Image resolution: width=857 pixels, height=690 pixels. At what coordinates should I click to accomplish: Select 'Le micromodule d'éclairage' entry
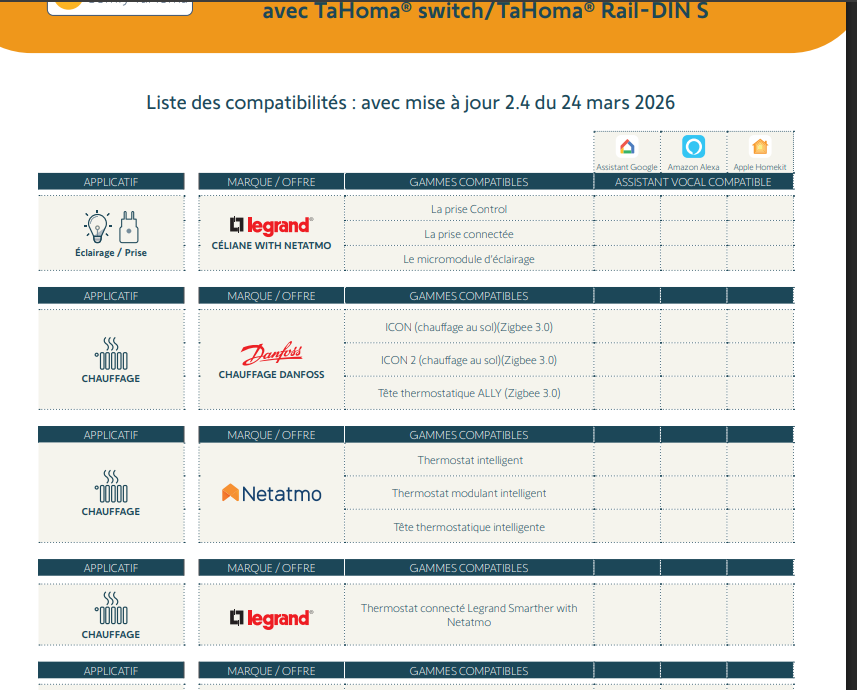click(x=469, y=259)
